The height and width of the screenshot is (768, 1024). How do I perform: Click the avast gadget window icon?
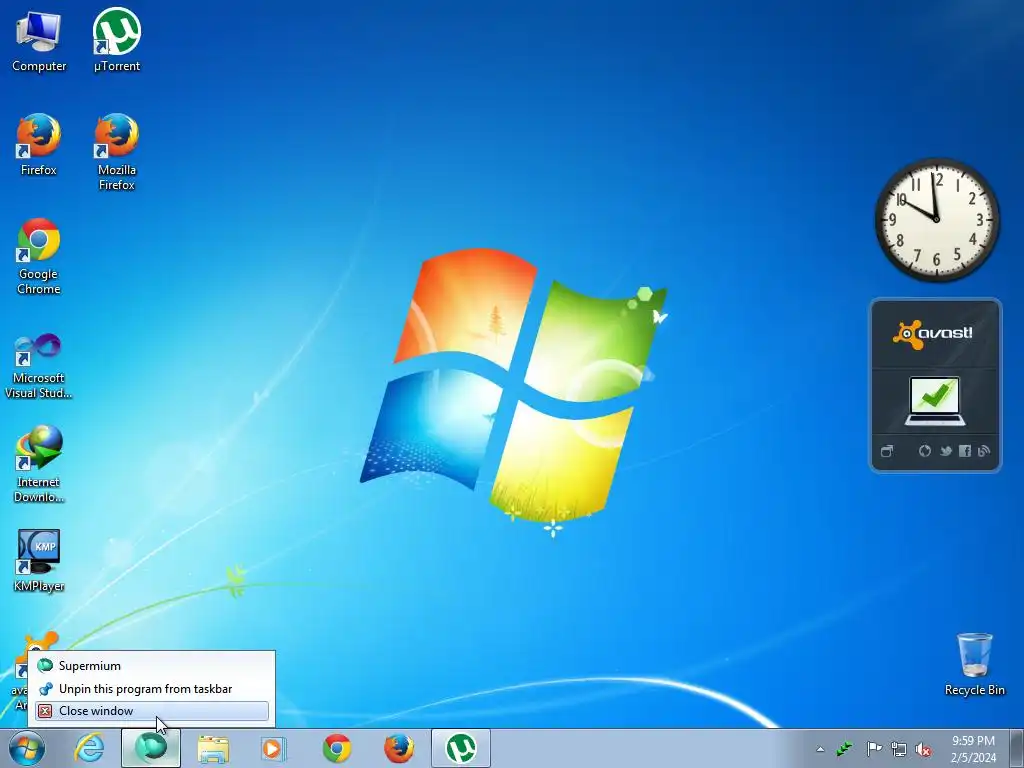(887, 451)
